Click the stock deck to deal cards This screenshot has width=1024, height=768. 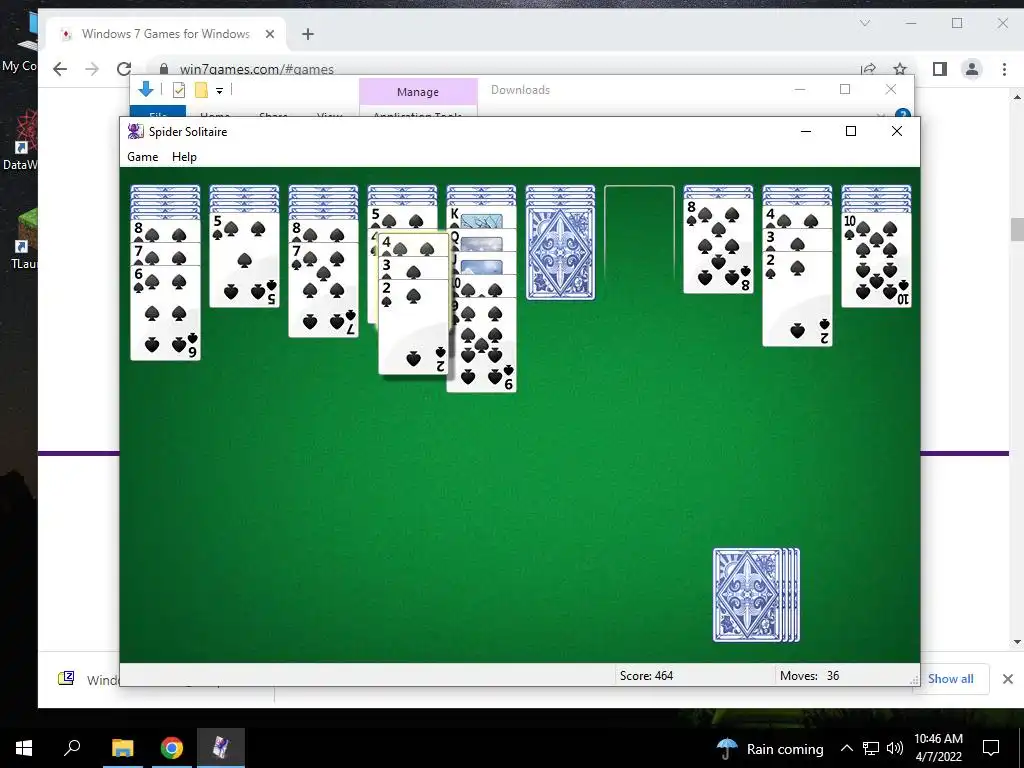coord(756,595)
